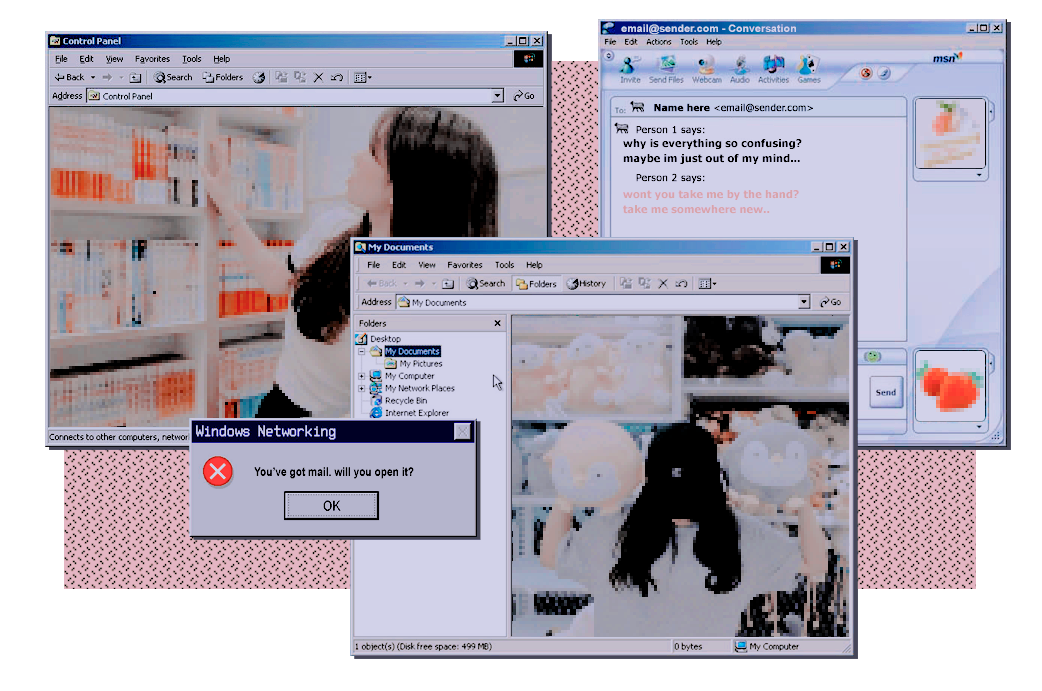Toggle the Folders view in Control Panel
Viewport: 1042px width, 691px height.
[x=222, y=77]
